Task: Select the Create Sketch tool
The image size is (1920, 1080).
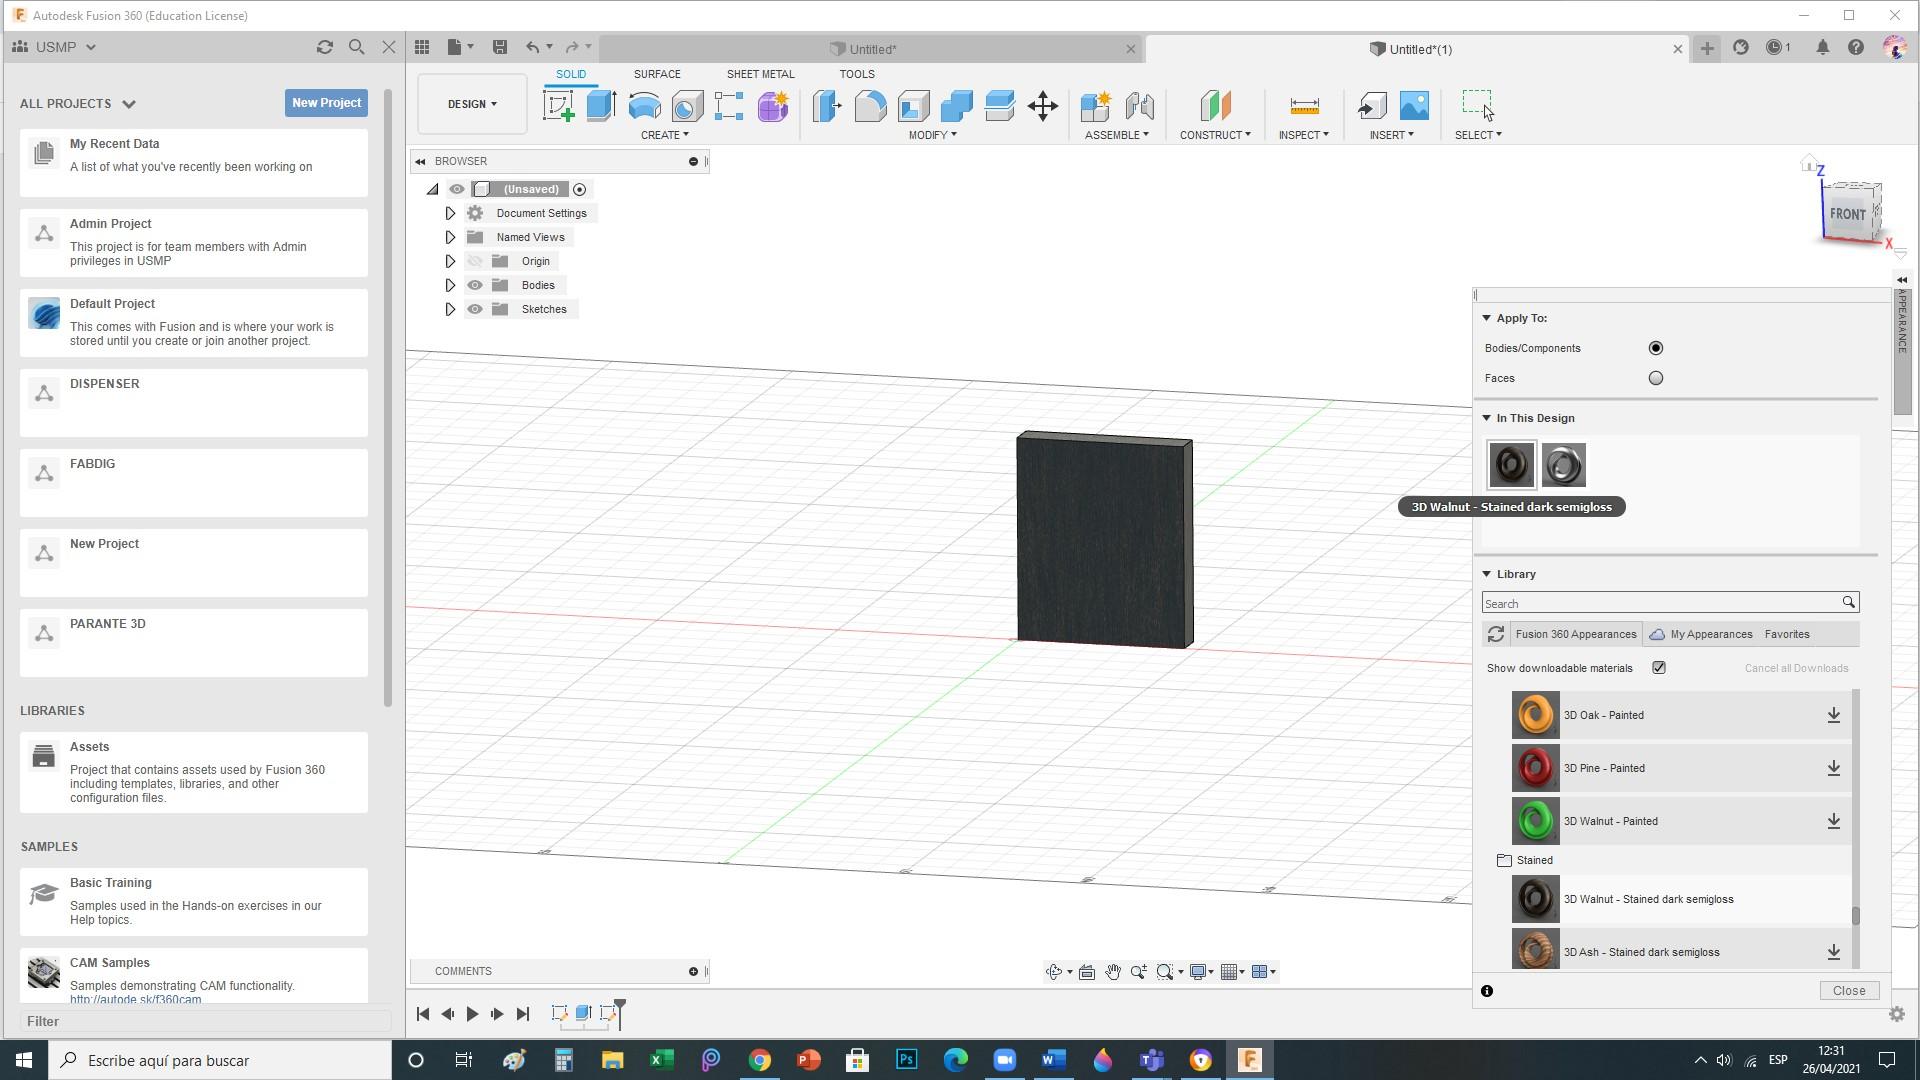Action: (x=559, y=106)
